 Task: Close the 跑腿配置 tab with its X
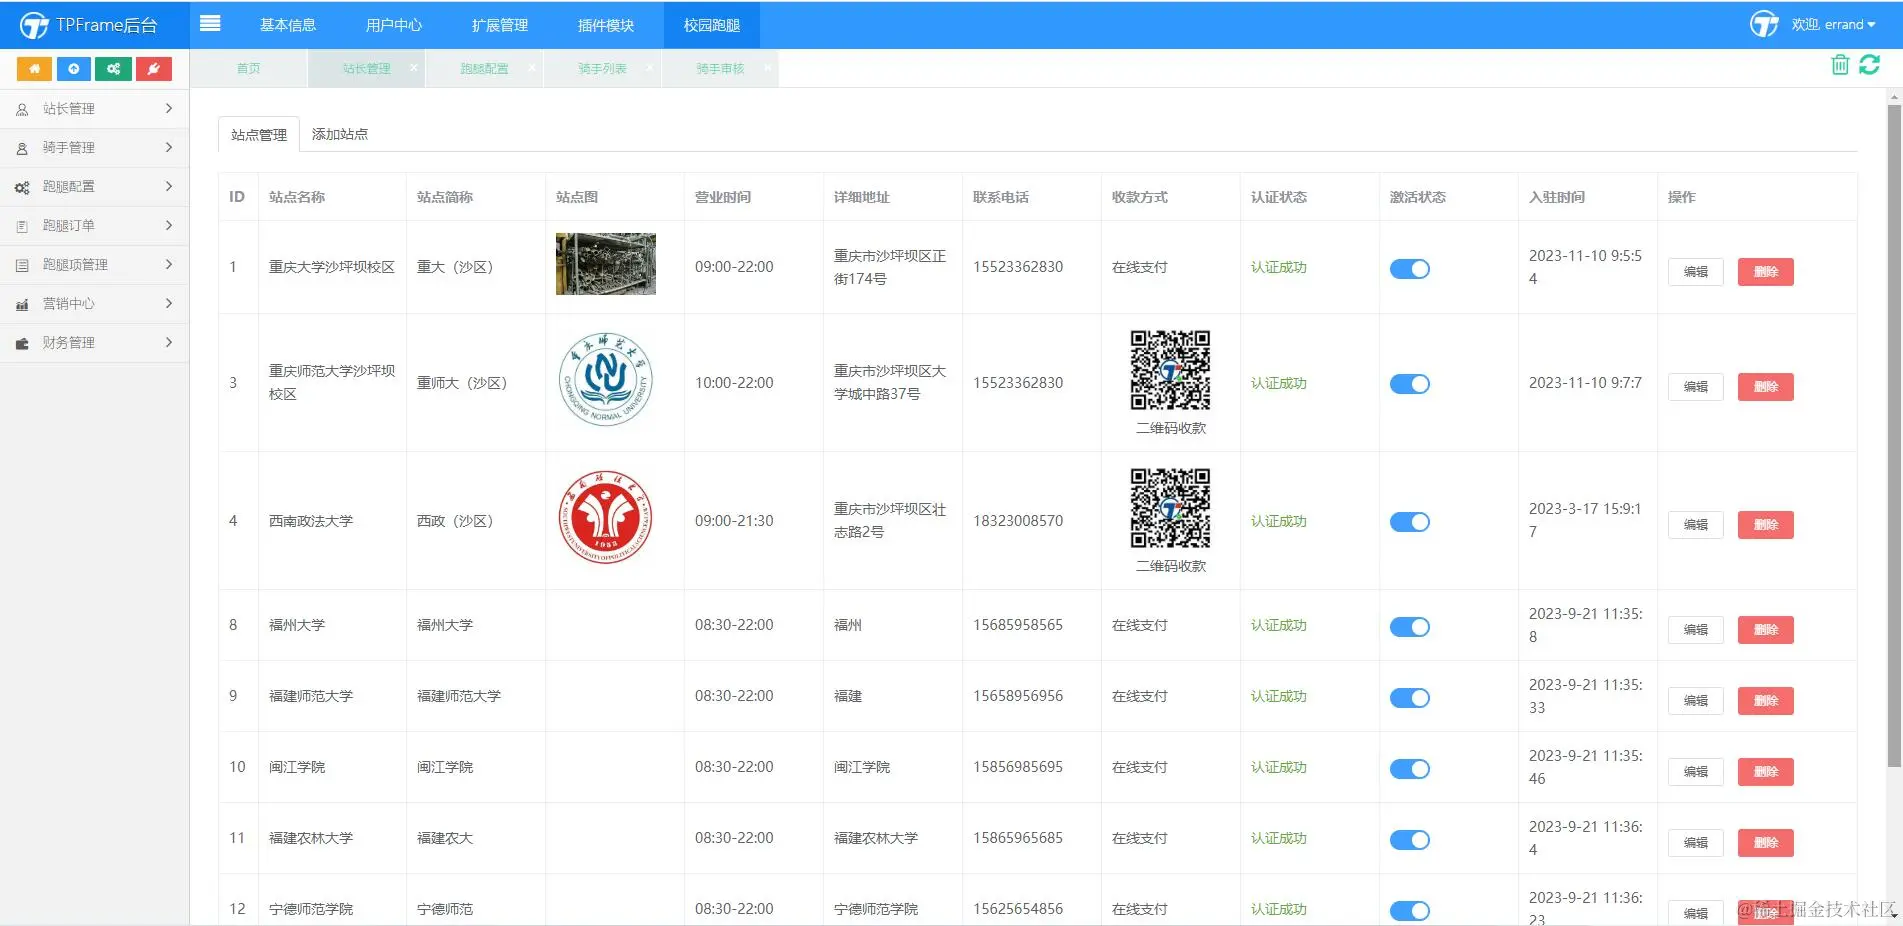point(531,68)
